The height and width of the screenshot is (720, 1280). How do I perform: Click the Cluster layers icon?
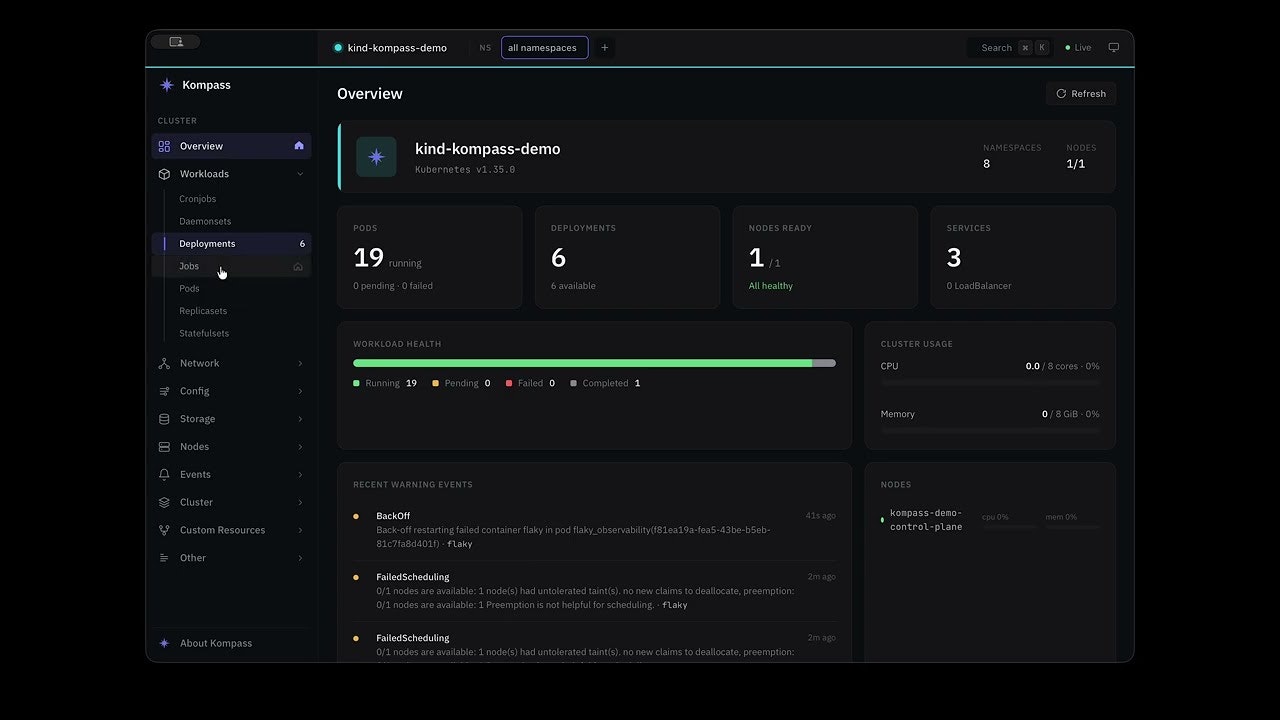[164, 502]
